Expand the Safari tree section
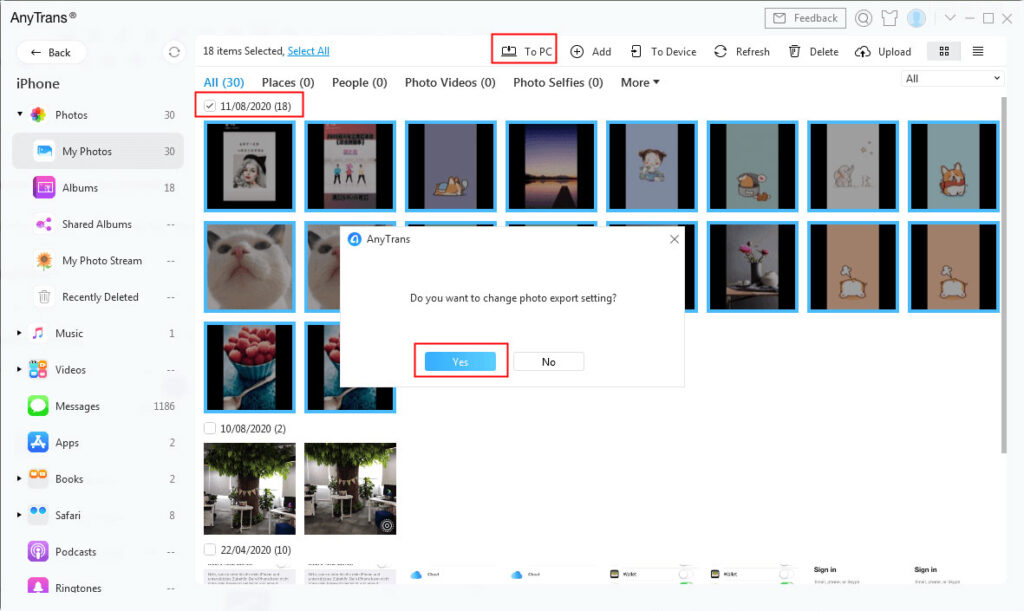 coord(19,515)
